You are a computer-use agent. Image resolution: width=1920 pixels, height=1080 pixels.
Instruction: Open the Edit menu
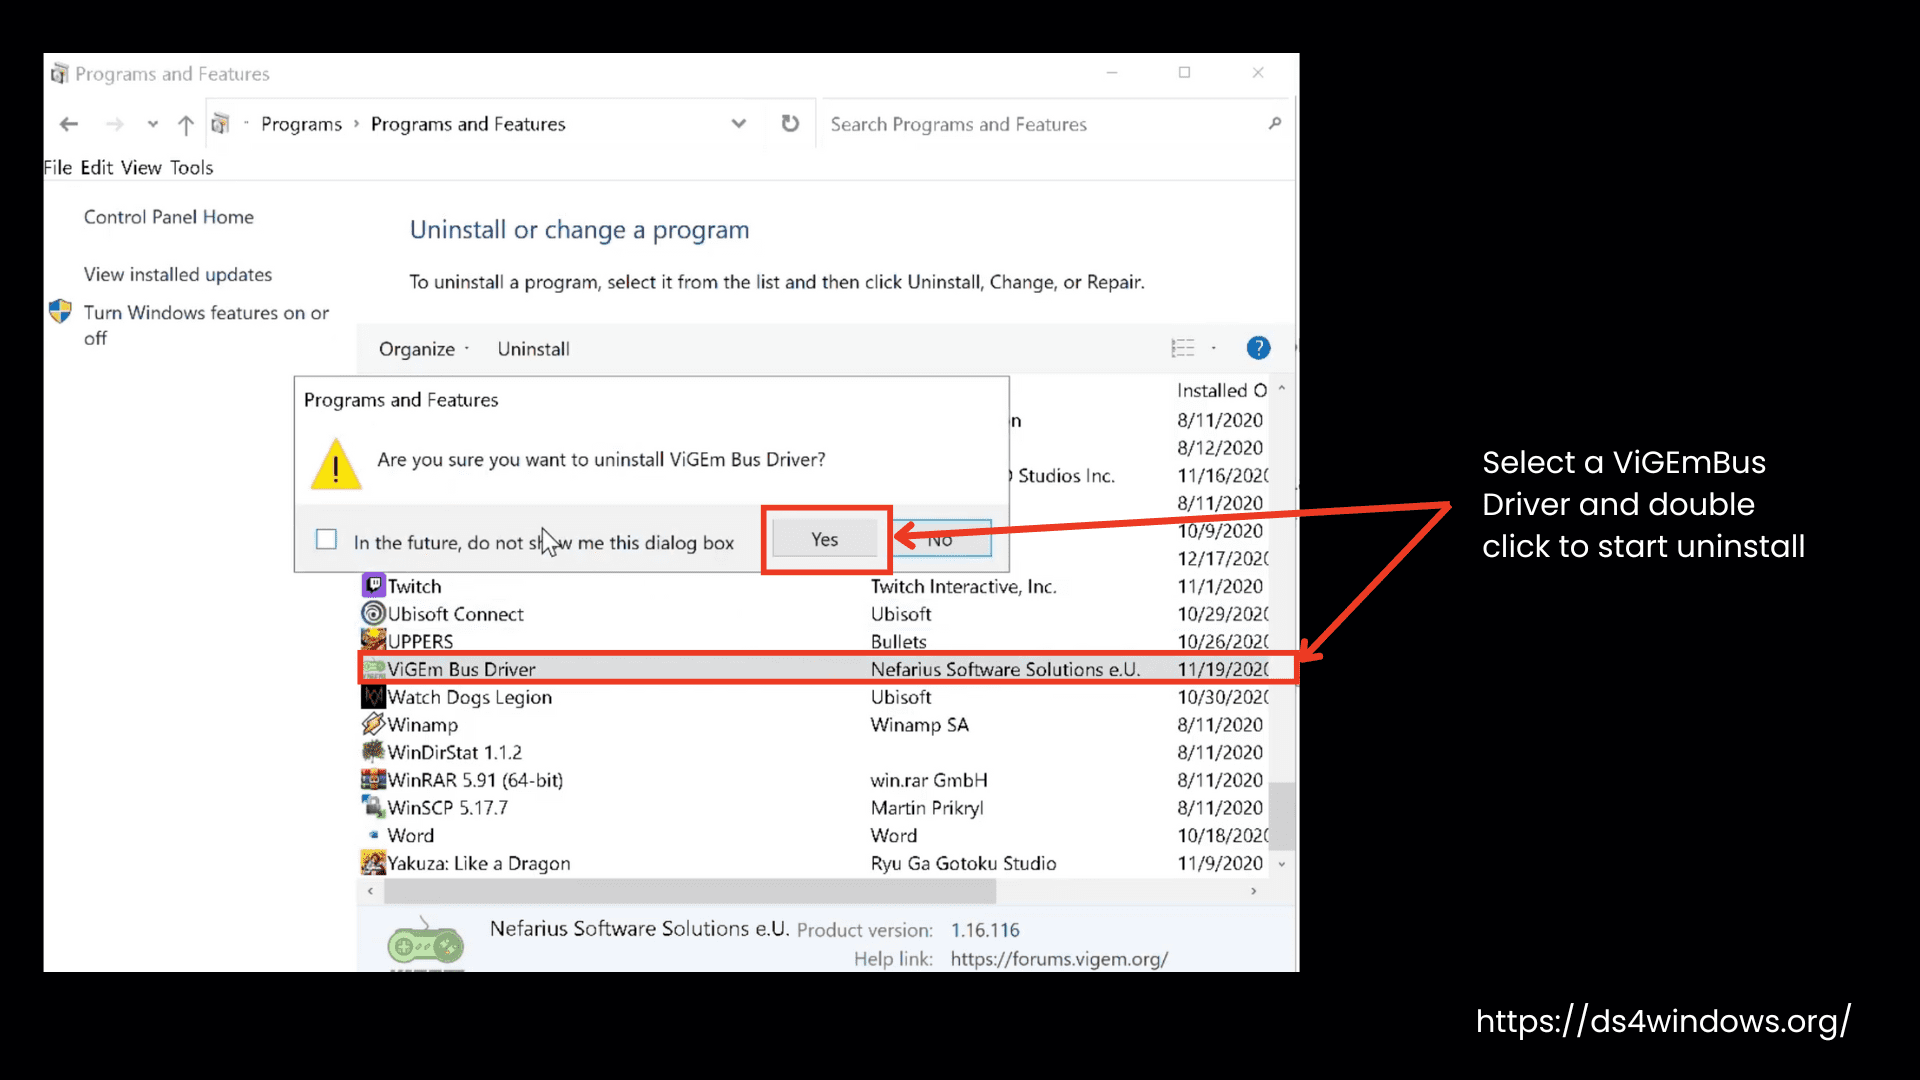tap(96, 167)
